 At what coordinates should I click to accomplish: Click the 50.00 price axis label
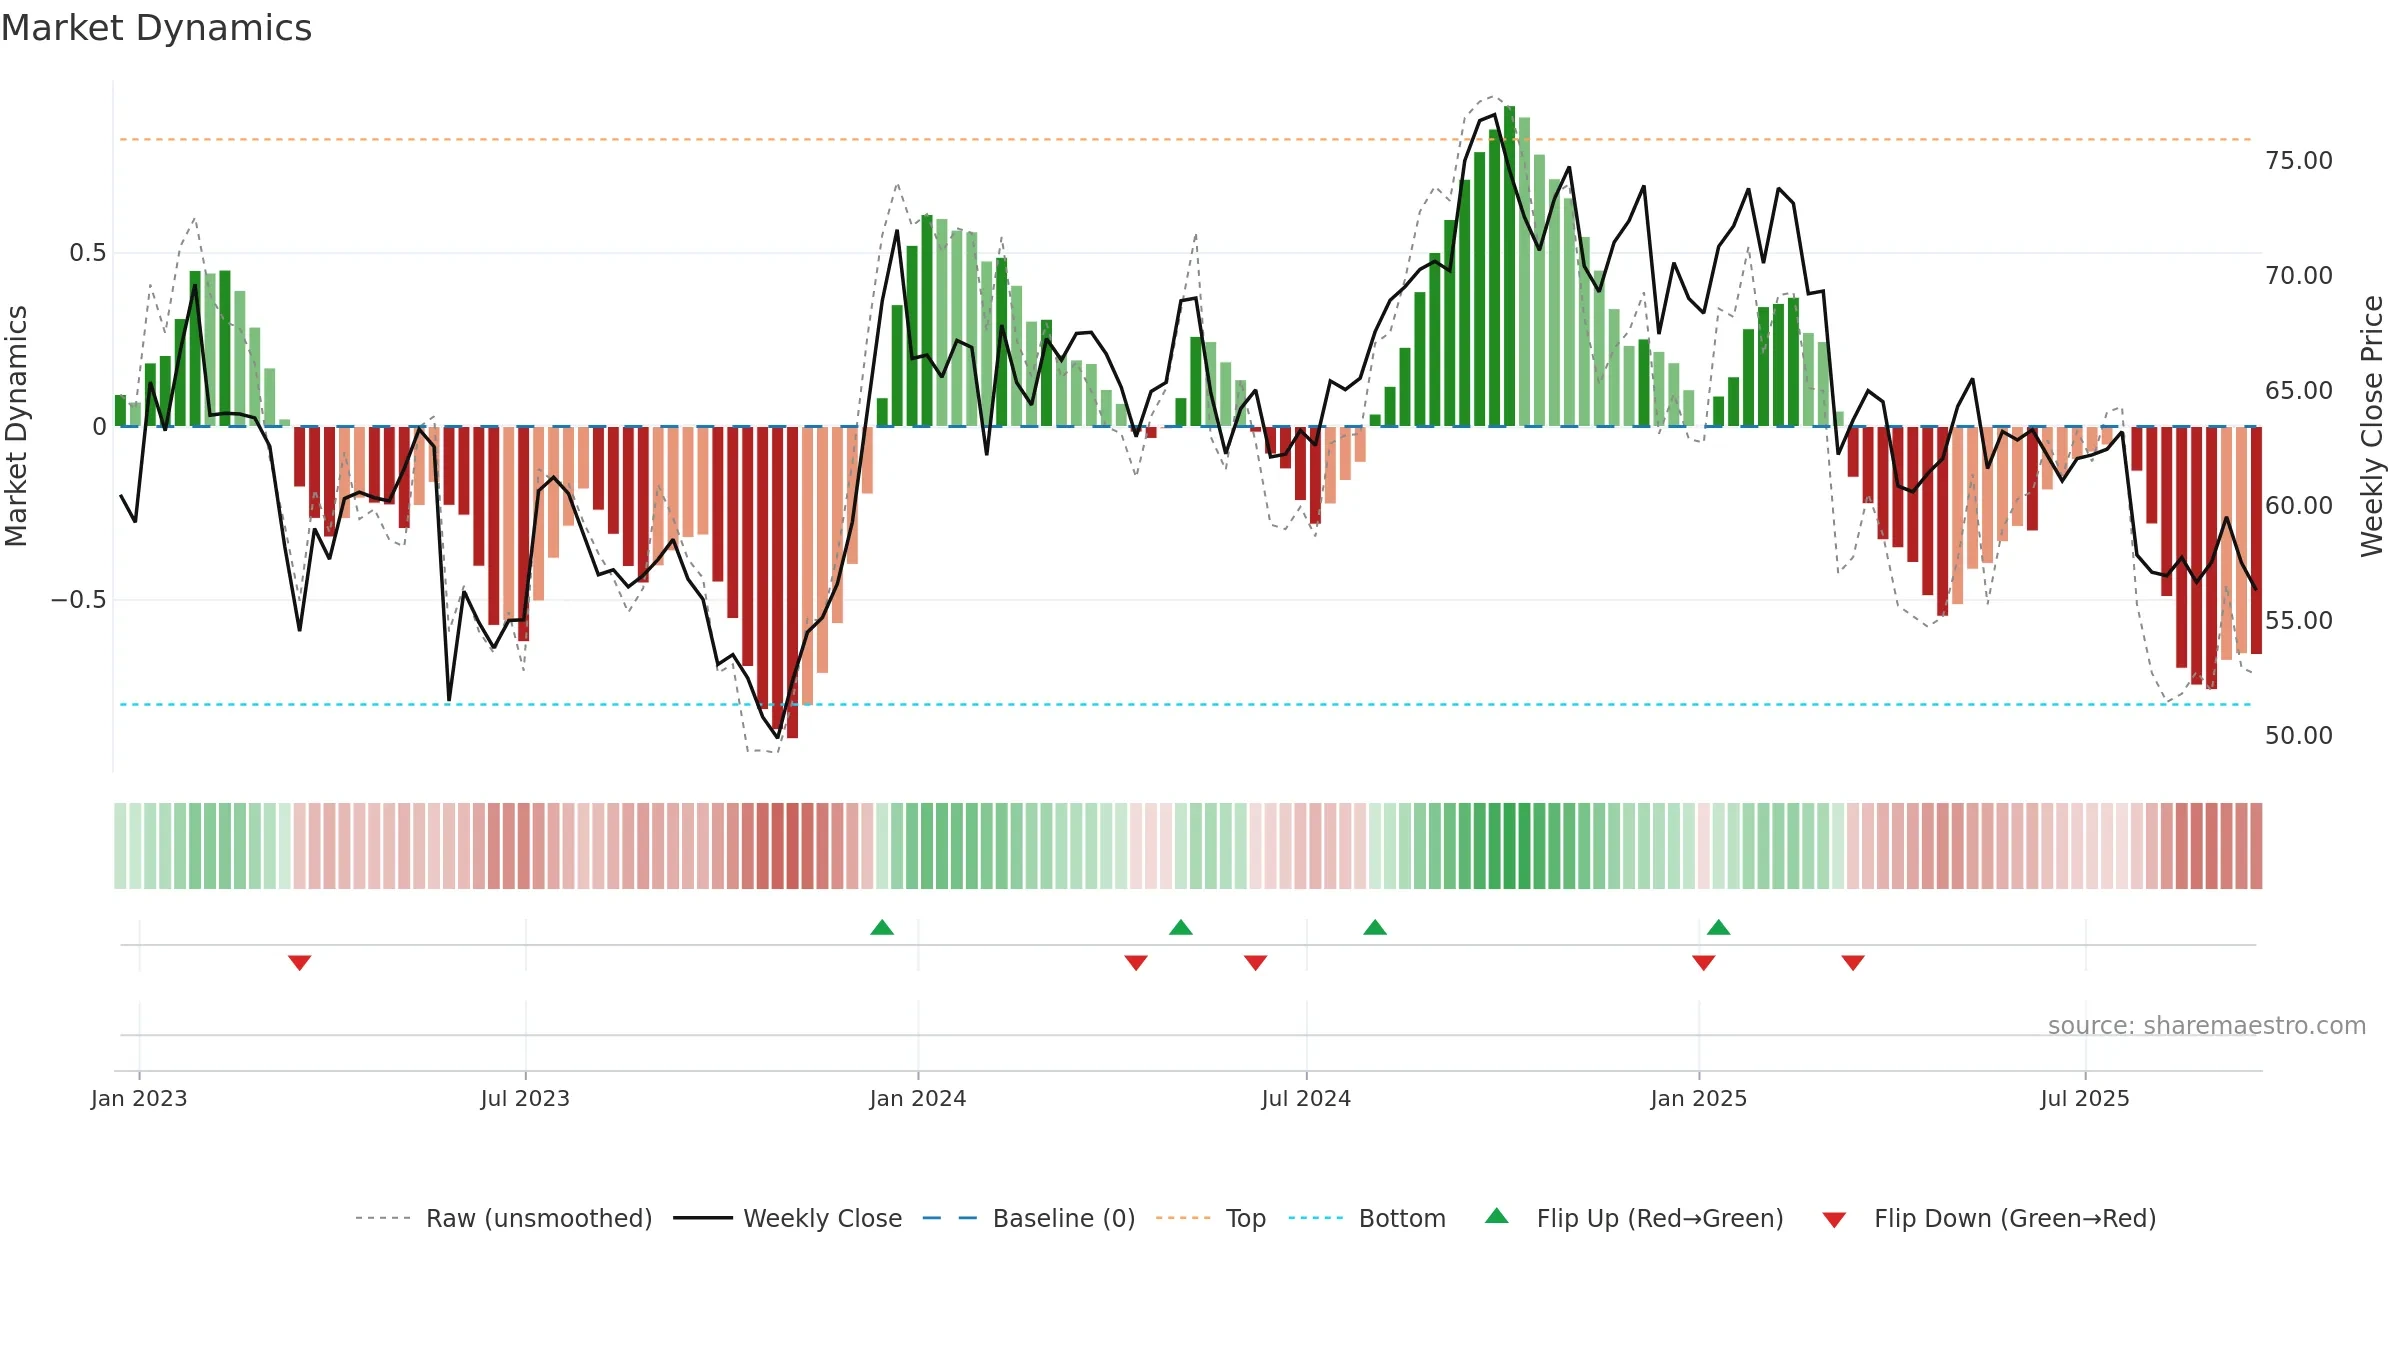pos(2299,736)
